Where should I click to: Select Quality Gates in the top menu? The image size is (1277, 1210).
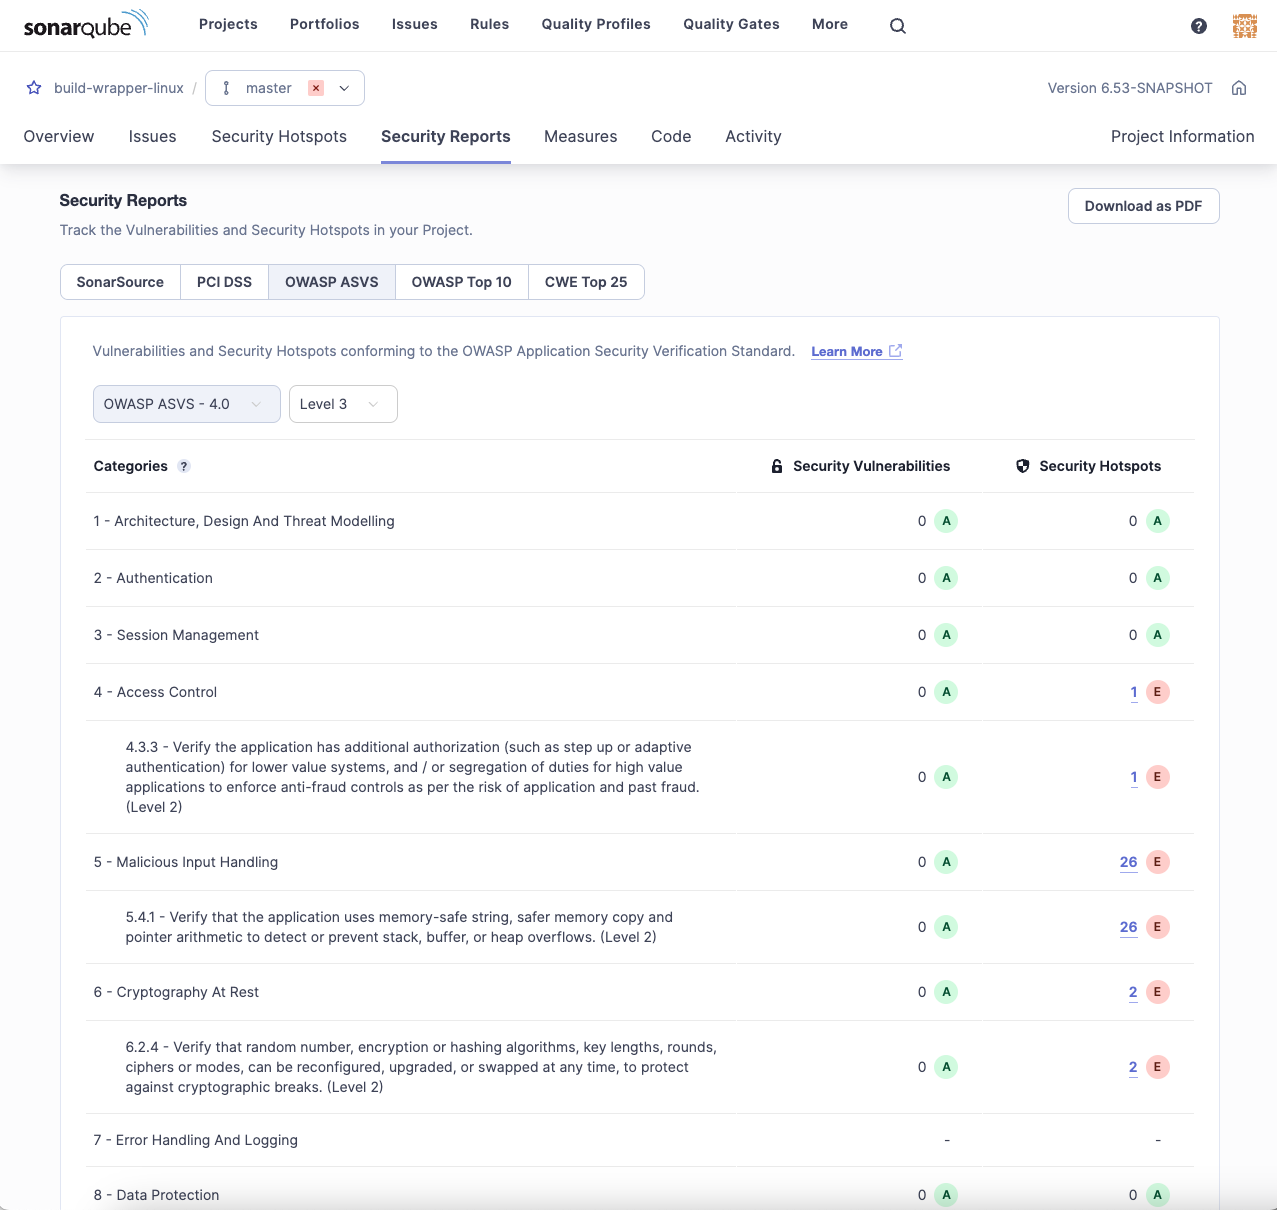pyautogui.click(x=731, y=24)
